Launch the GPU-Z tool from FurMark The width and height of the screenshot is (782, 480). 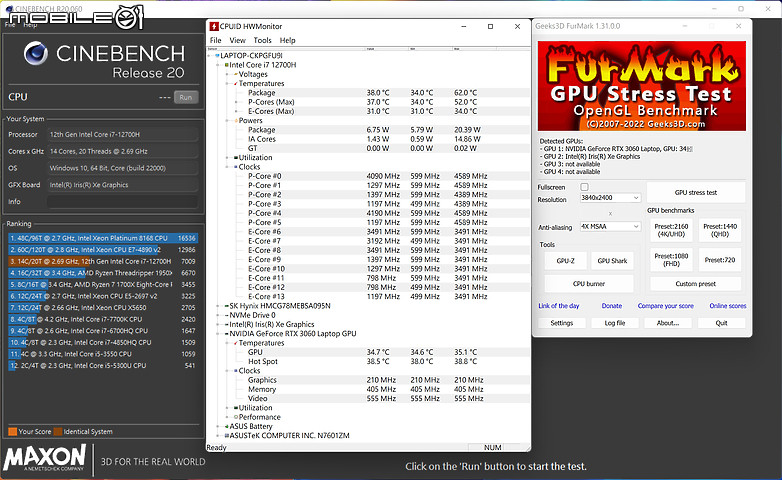point(566,261)
